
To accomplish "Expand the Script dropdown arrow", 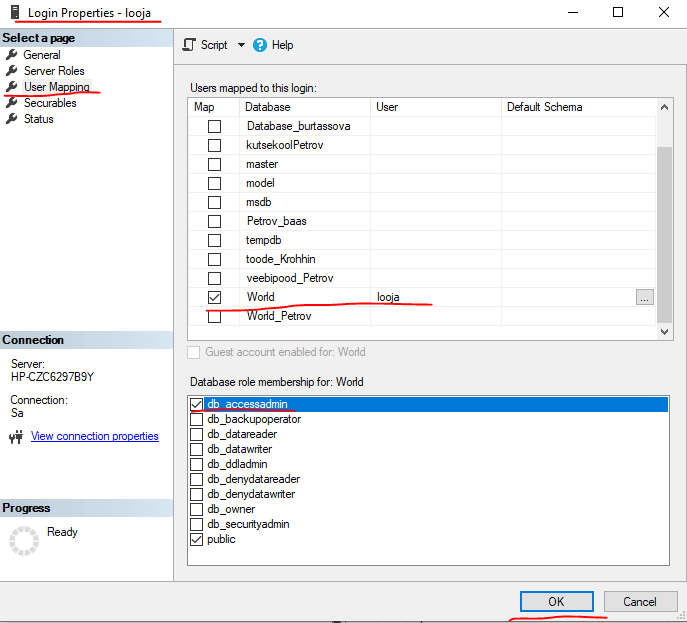I will click(241, 45).
